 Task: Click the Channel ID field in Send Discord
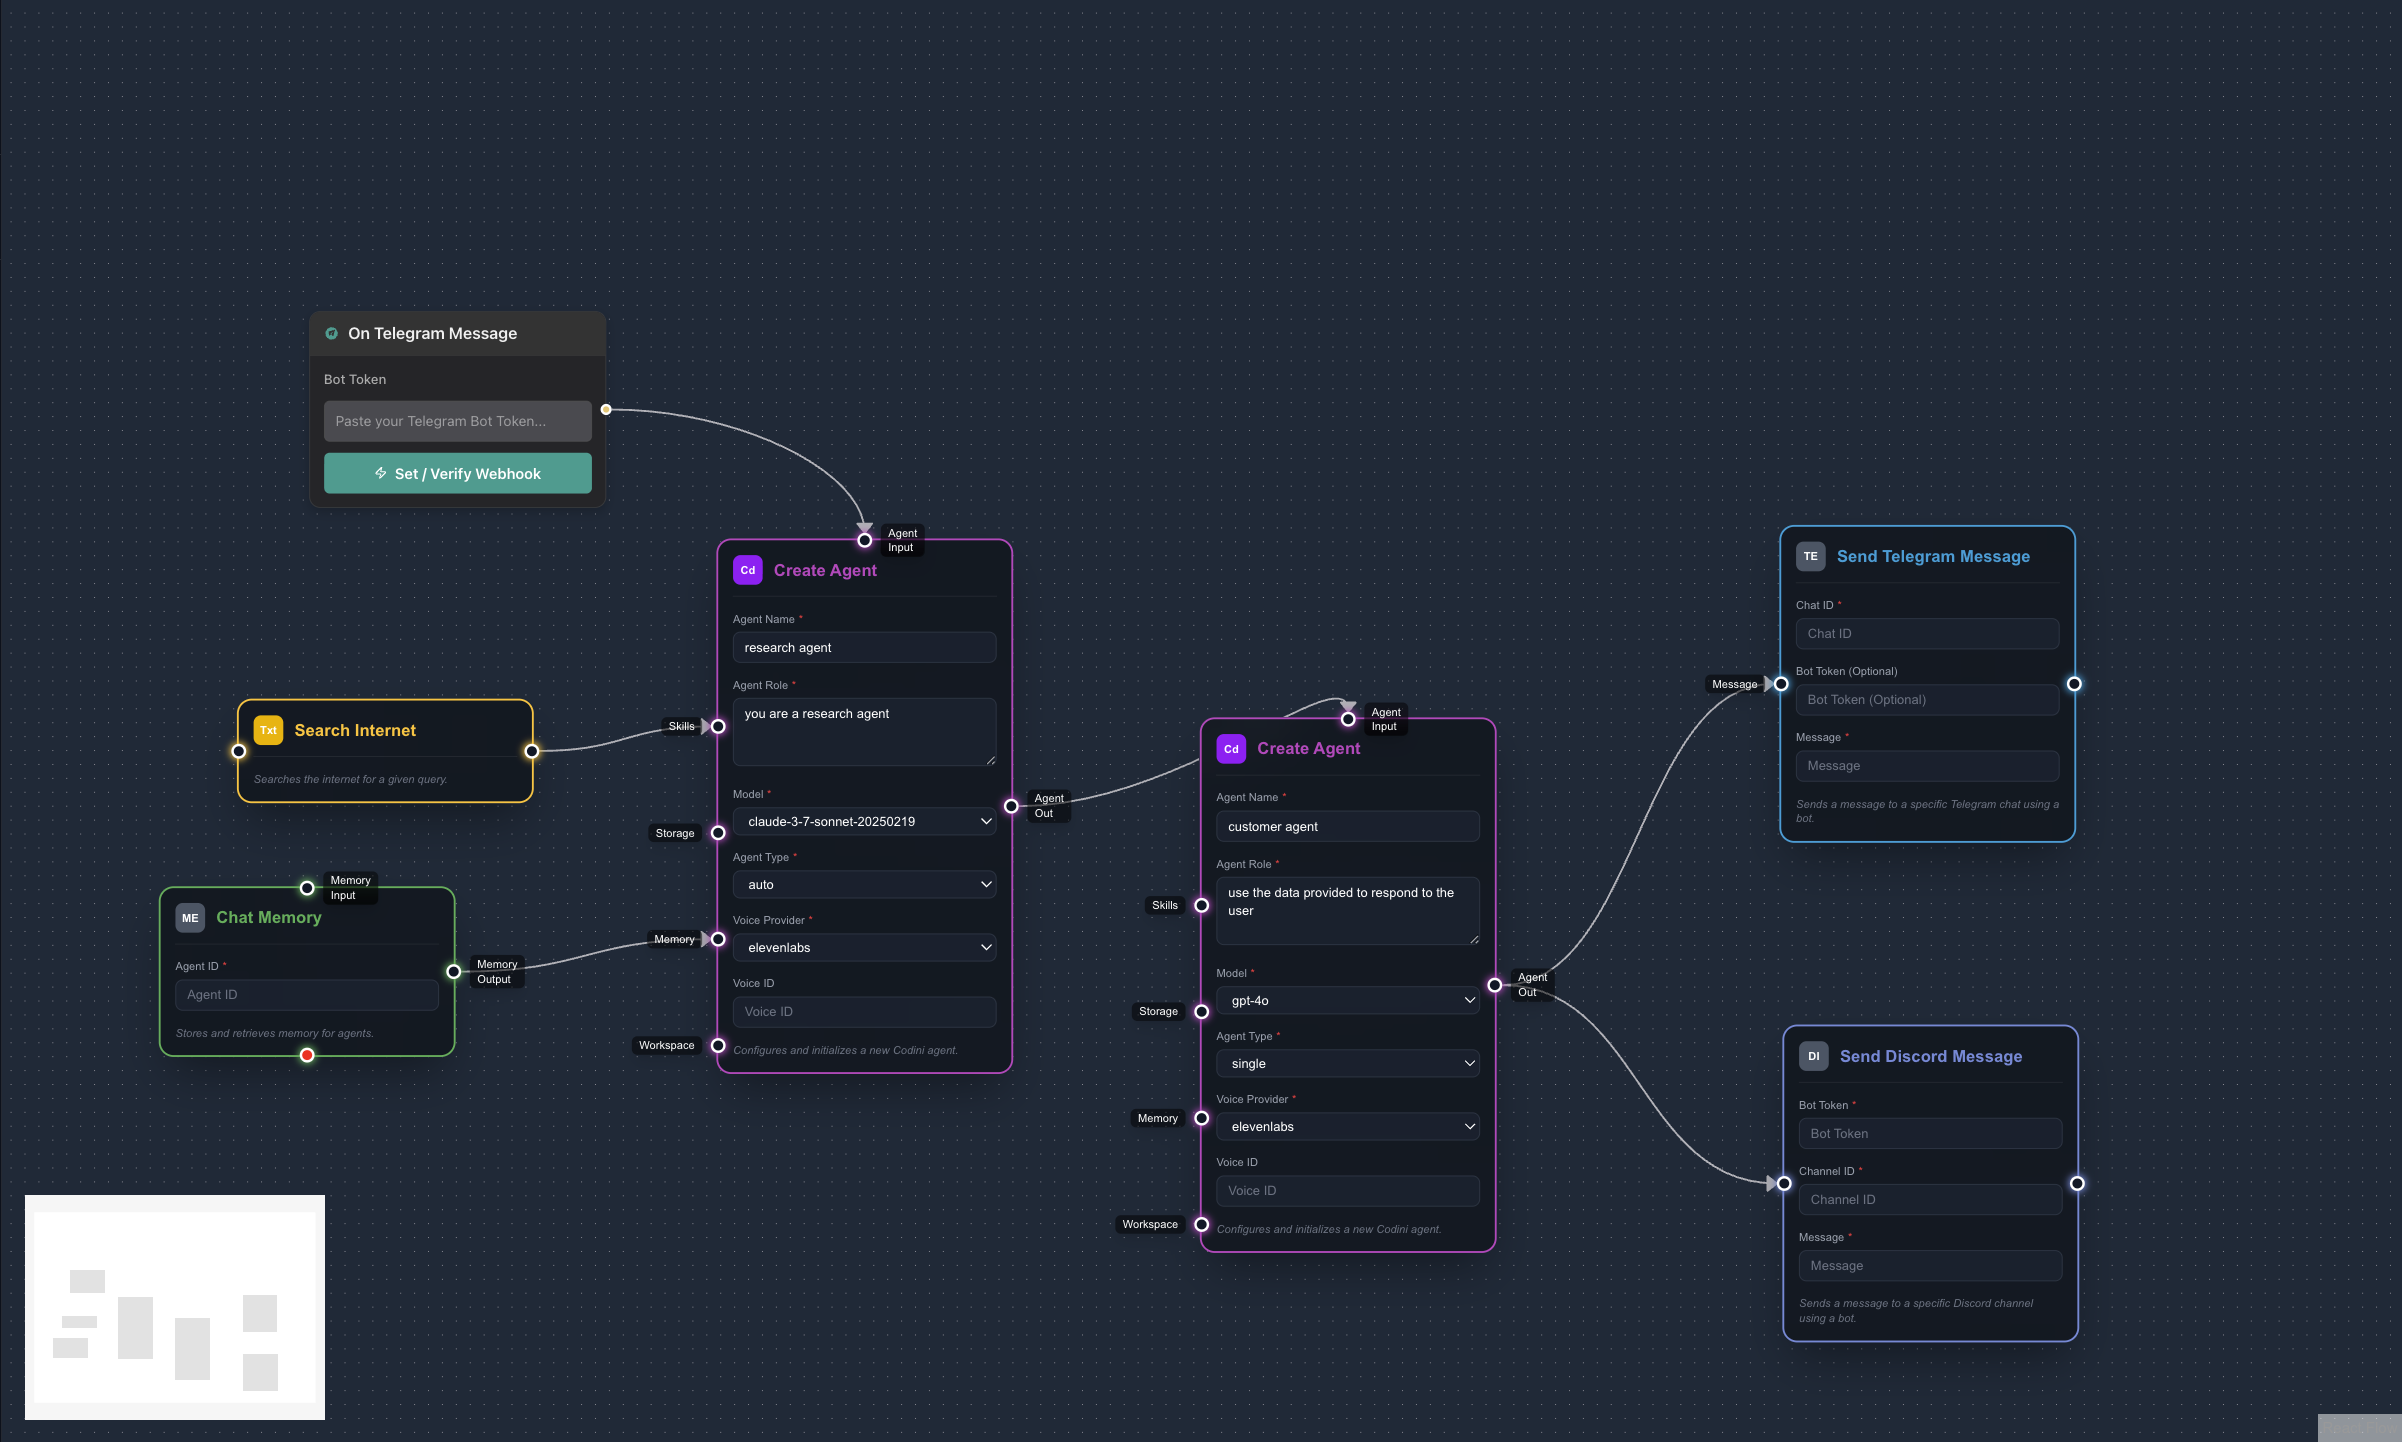tap(1929, 1200)
